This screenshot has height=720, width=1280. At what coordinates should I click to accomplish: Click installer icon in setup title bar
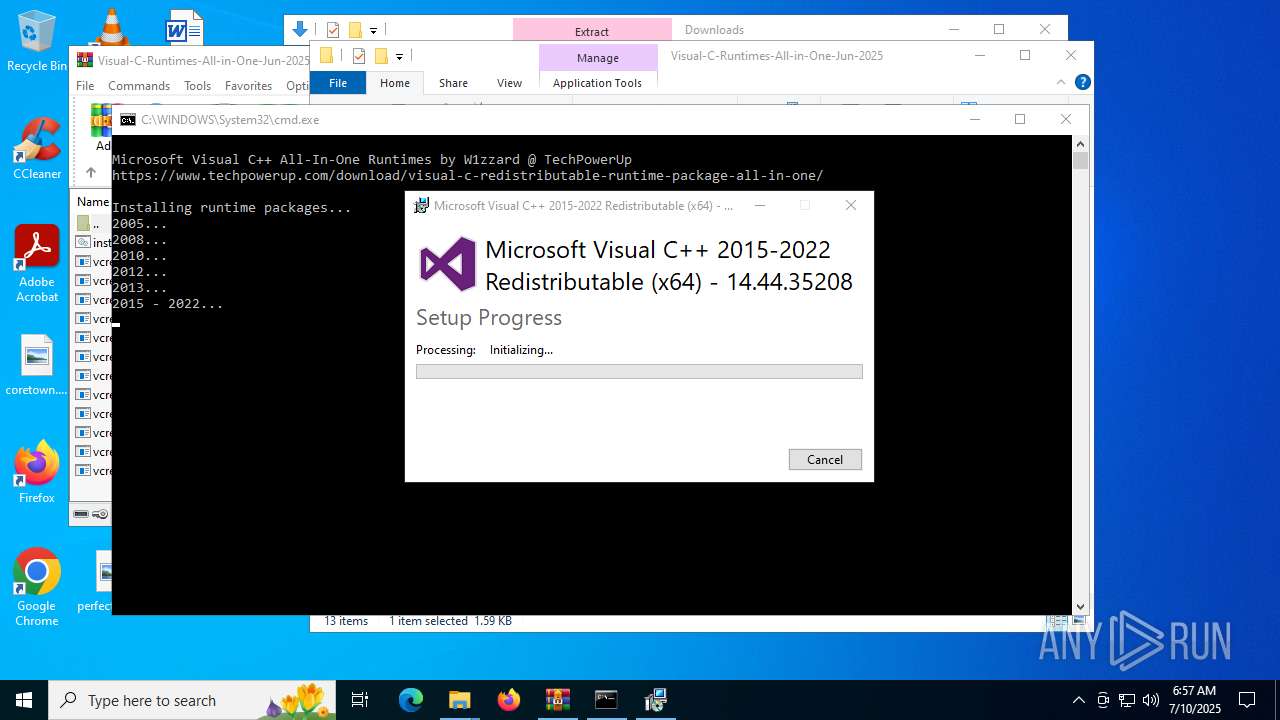click(x=422, y=205)
